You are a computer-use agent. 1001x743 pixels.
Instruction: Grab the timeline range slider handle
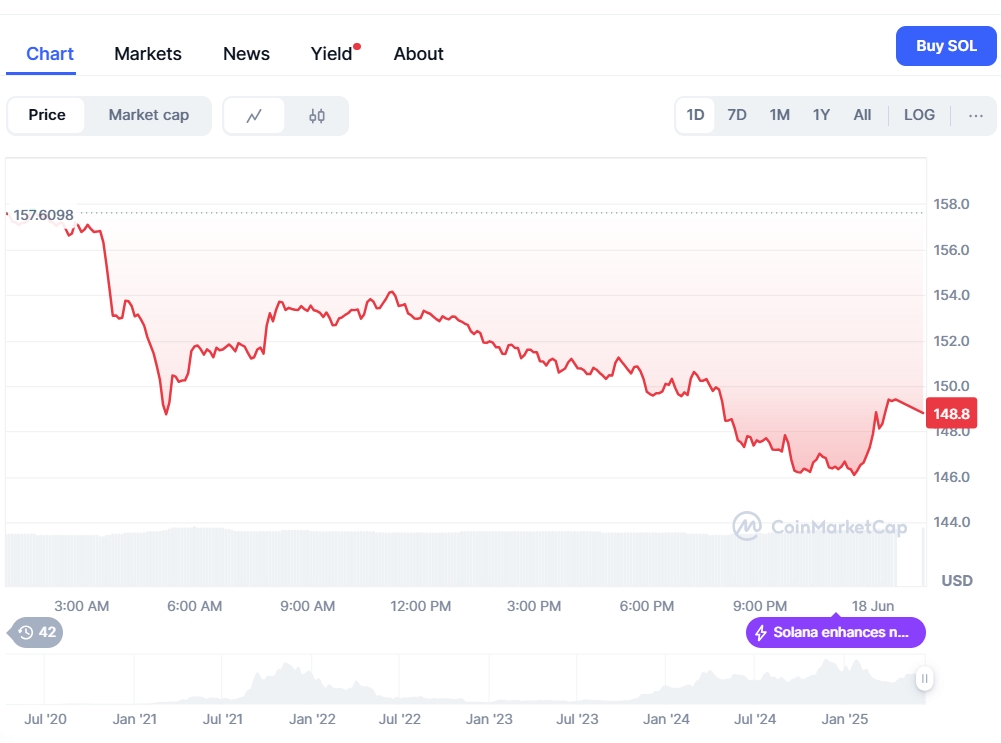(925, 679)
